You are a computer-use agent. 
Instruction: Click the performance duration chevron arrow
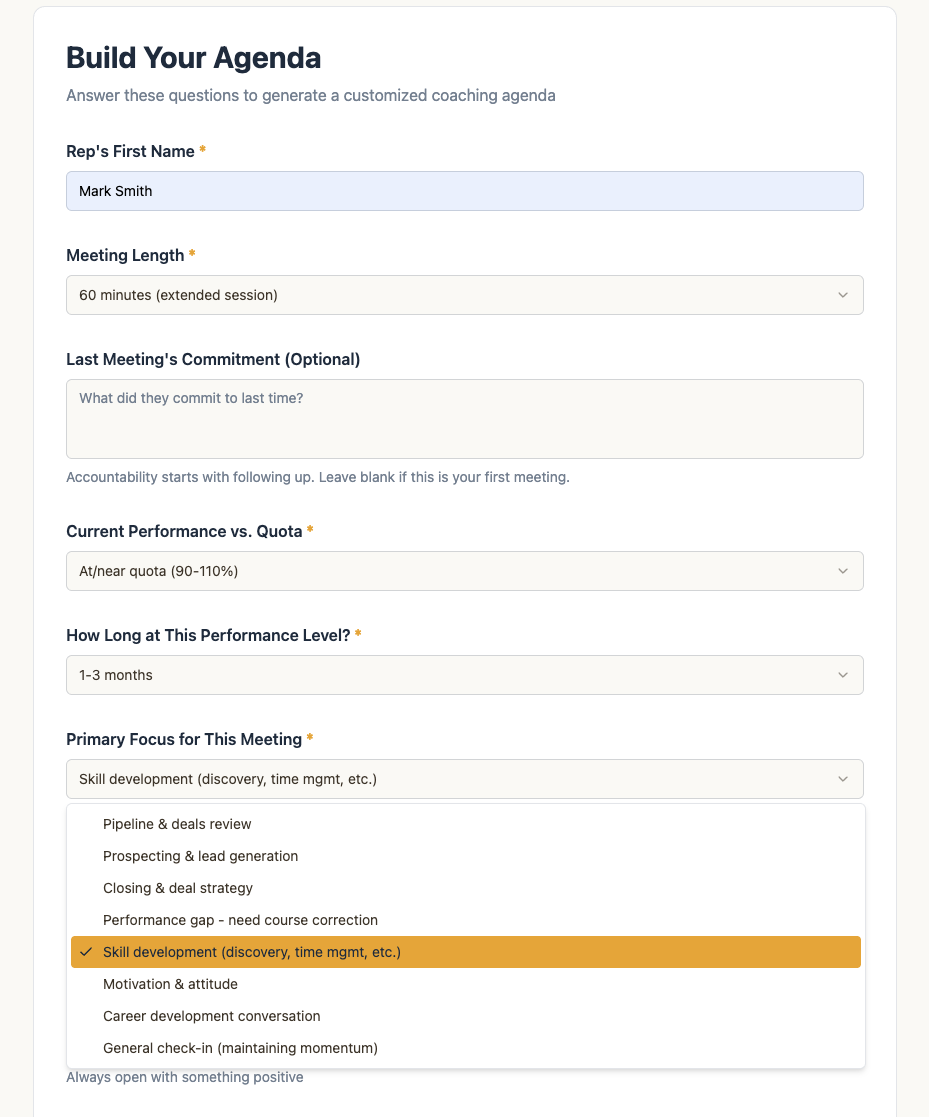(x=843, y=675)
